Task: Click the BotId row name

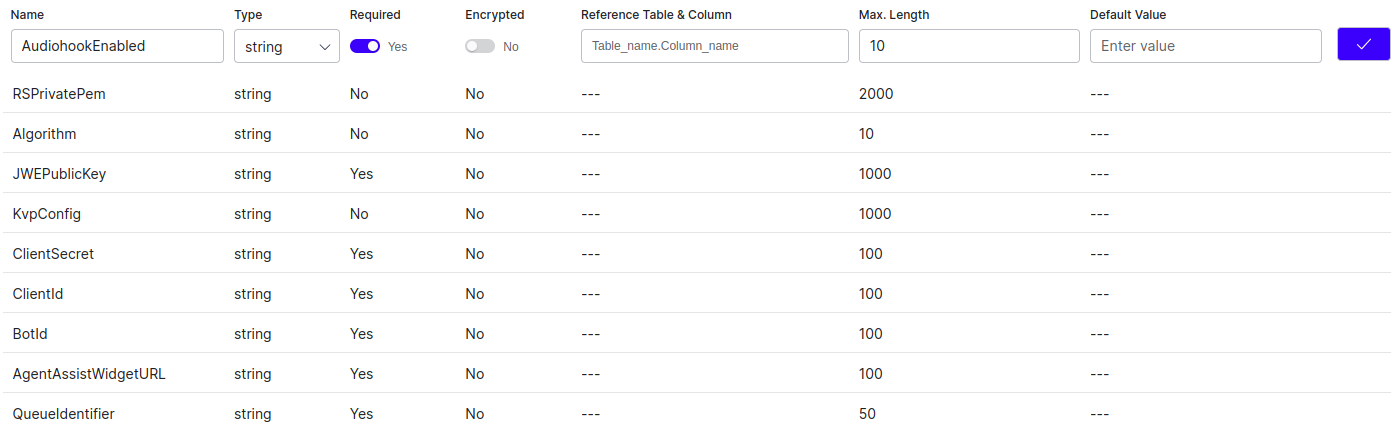Action: click(x=31, y=334)
